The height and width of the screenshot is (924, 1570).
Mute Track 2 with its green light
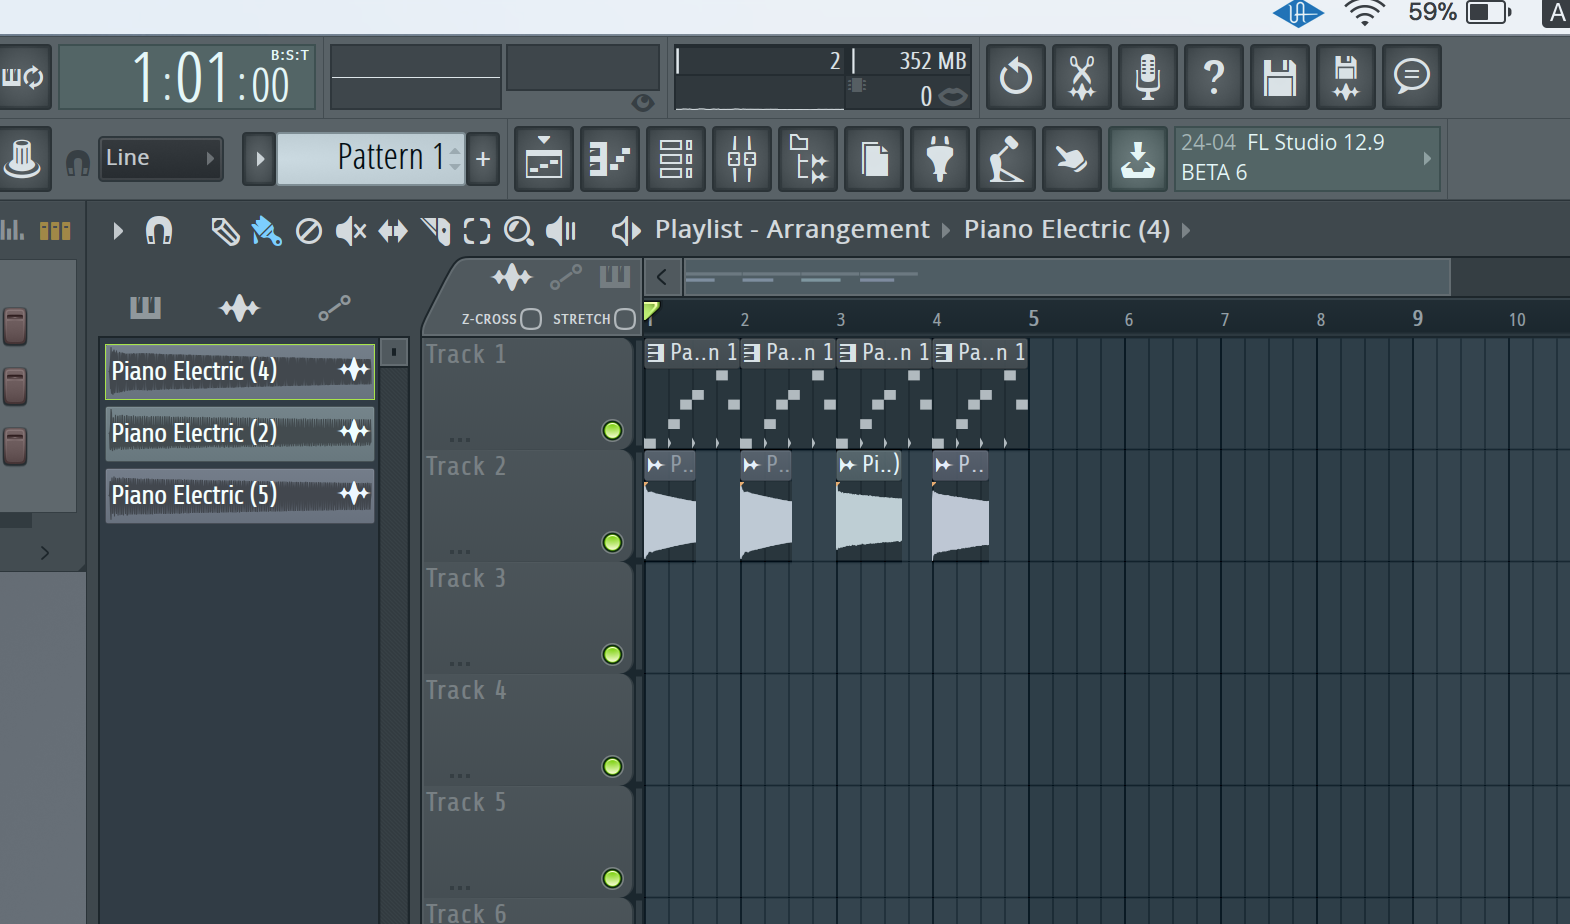[x=612, y=543]
